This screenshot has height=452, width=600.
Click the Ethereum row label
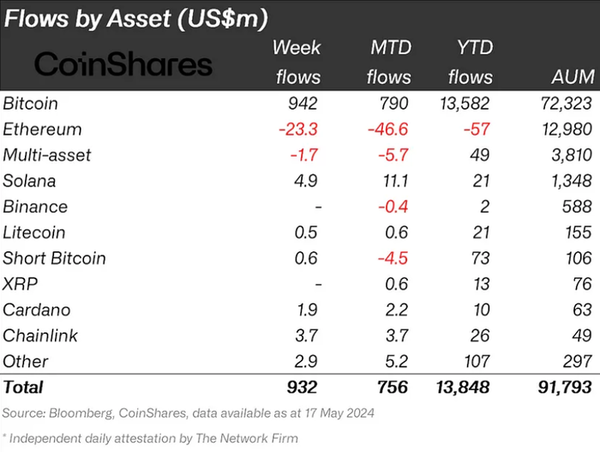pyautogui.click(x=41, y=129)
